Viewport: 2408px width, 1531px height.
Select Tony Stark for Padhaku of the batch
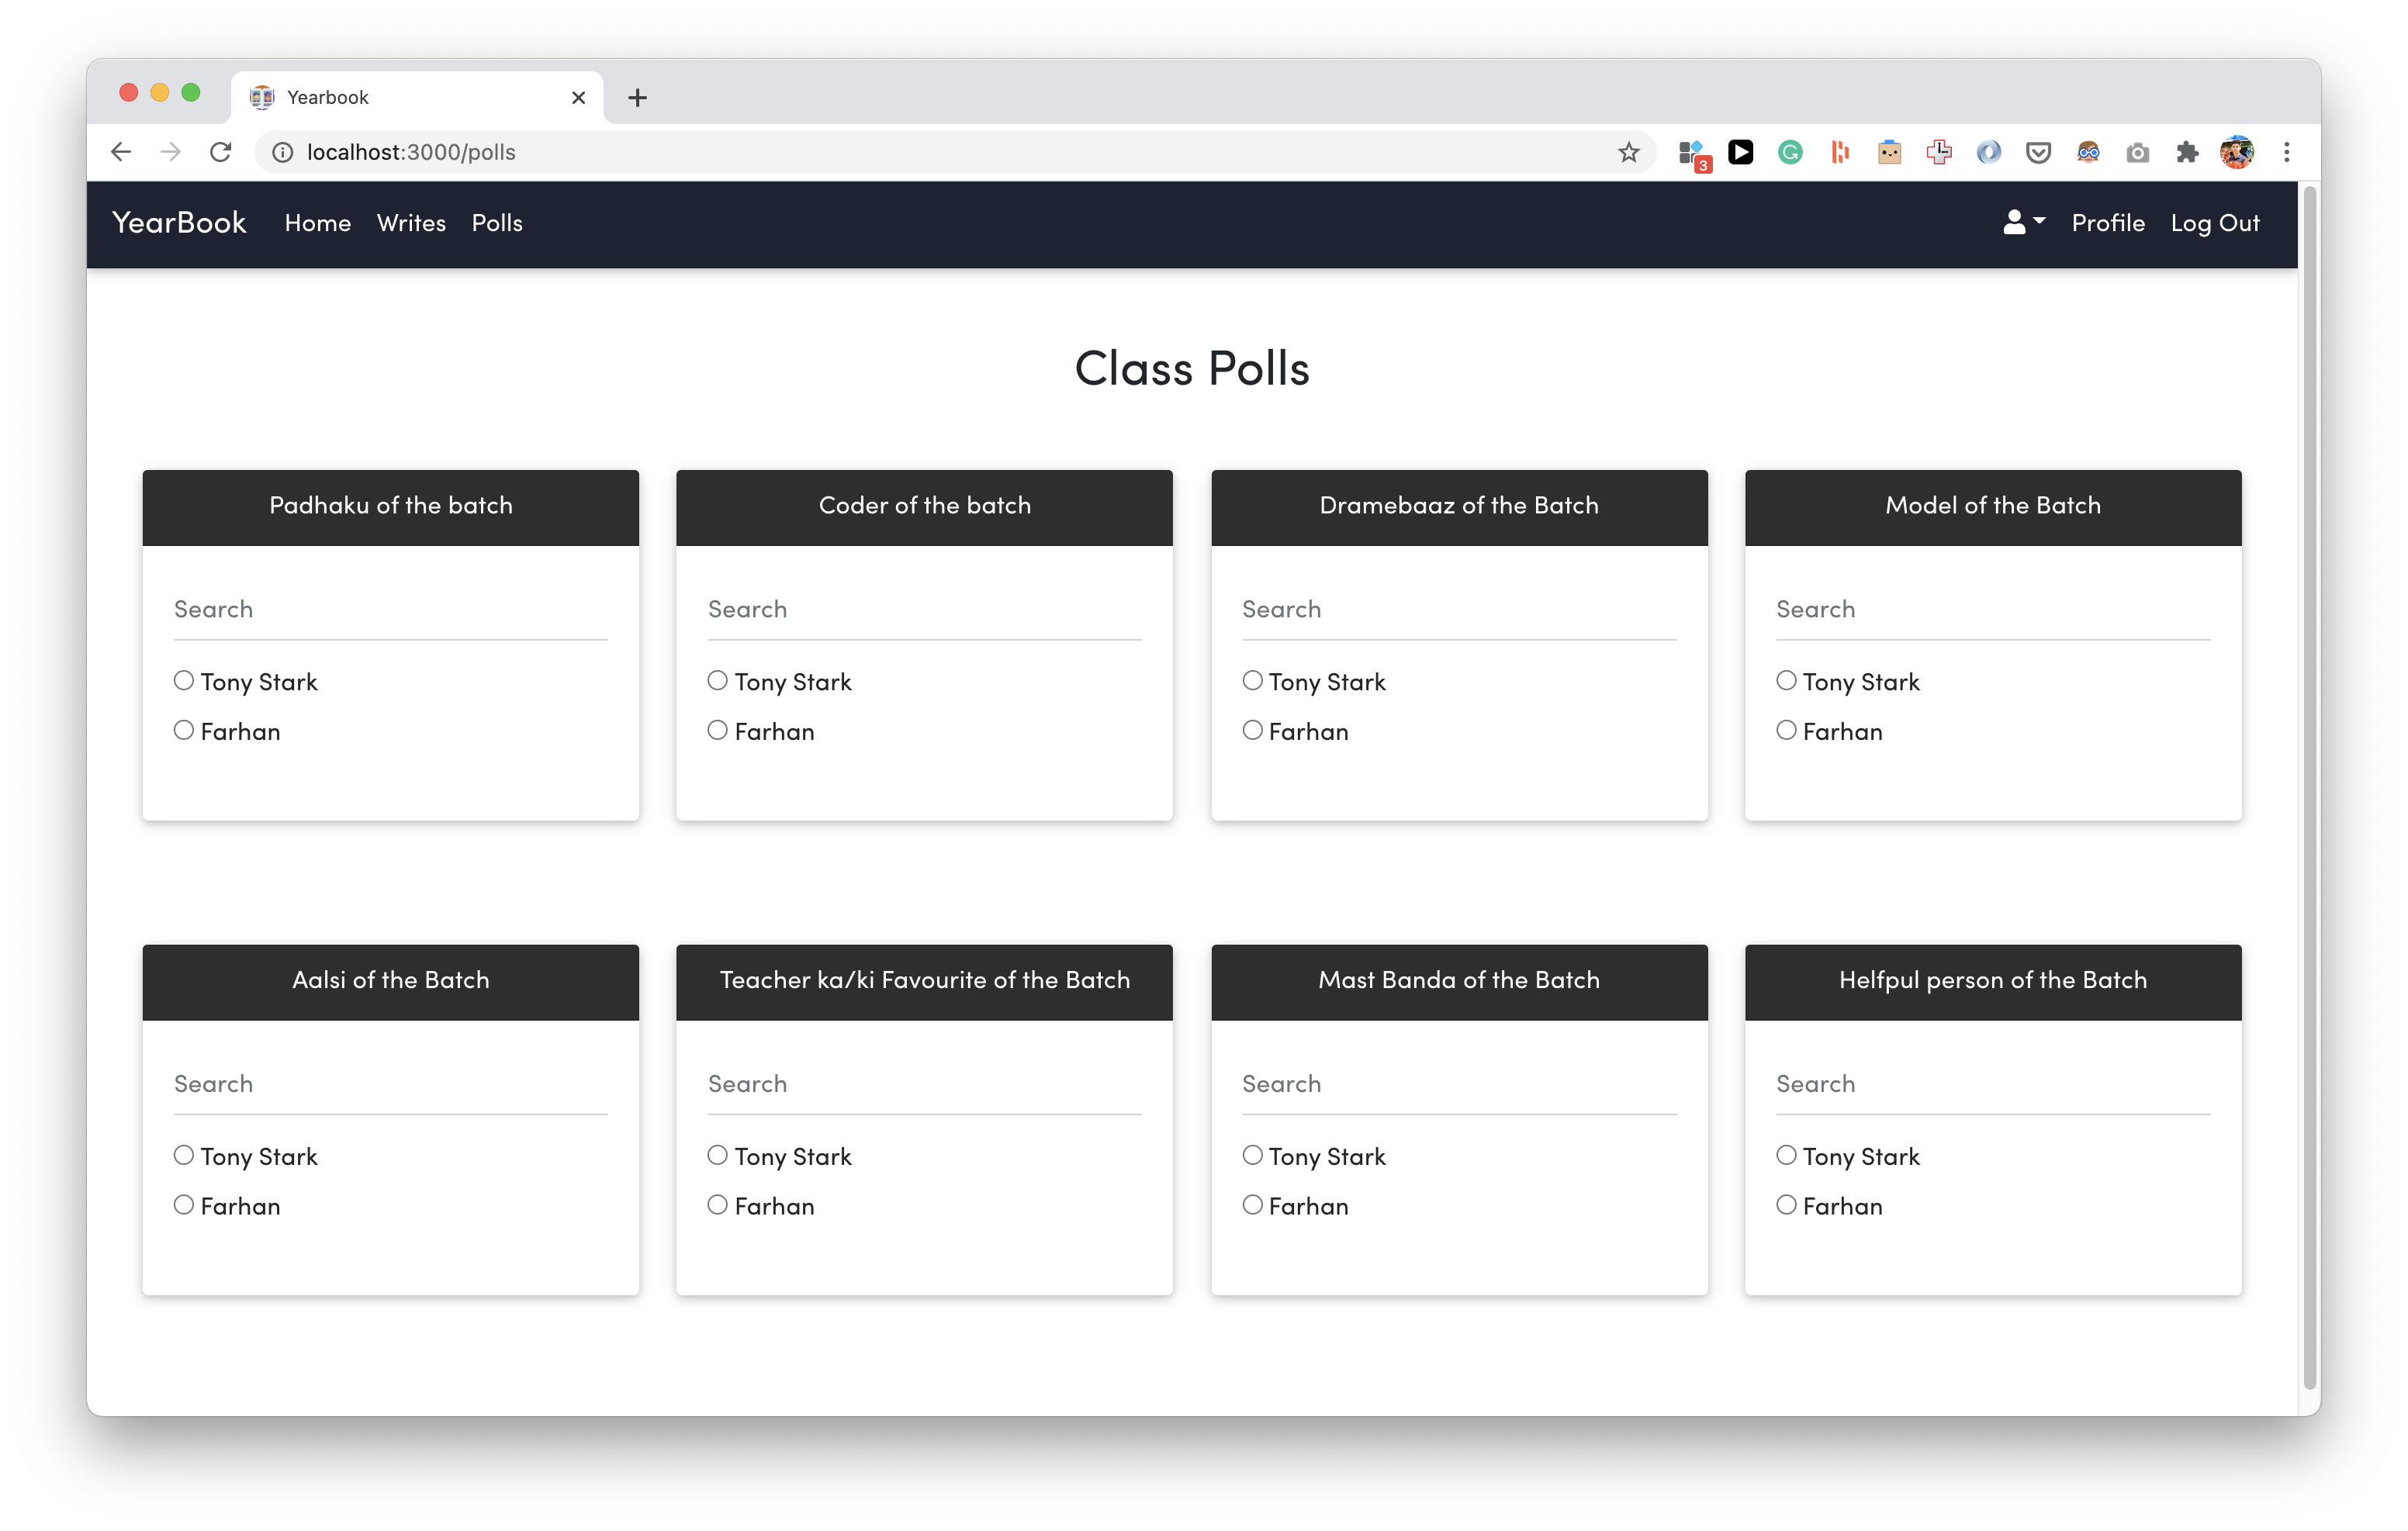coord(184,681)
